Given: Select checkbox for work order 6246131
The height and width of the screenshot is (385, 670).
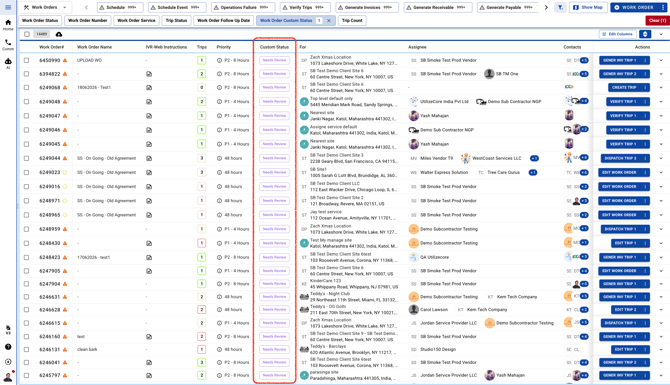Looking at the screenshot, I should [26, 350].
